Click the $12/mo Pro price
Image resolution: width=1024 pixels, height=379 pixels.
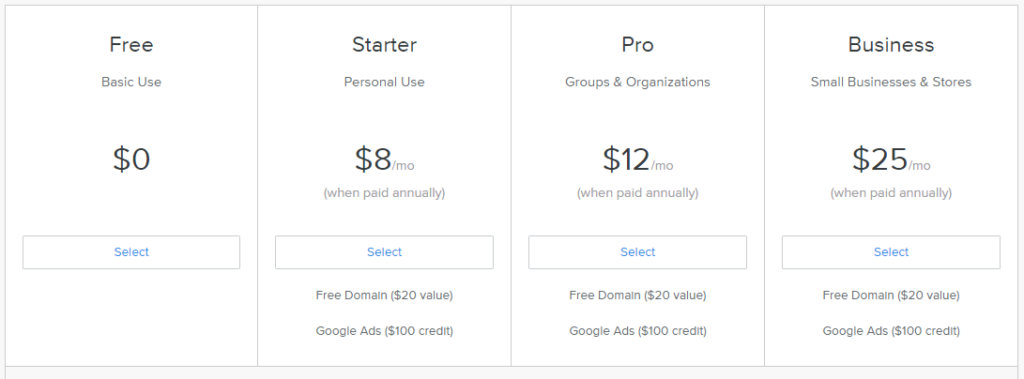click(x=637, y=159)
